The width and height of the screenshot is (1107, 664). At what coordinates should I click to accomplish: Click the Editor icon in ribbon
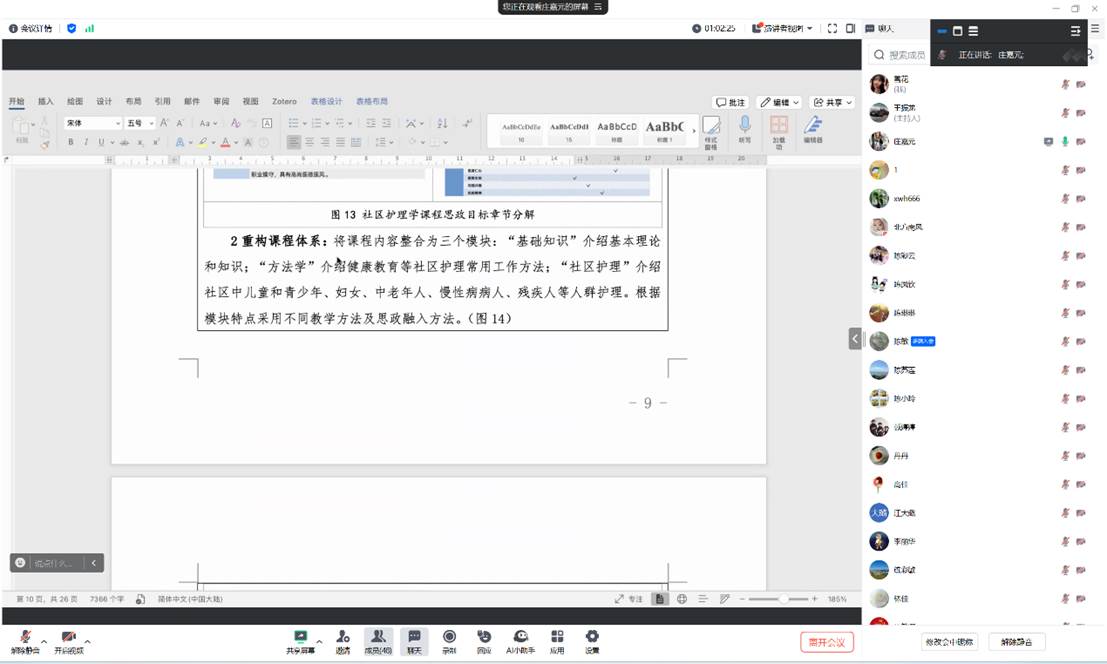(x=813, y=130)
